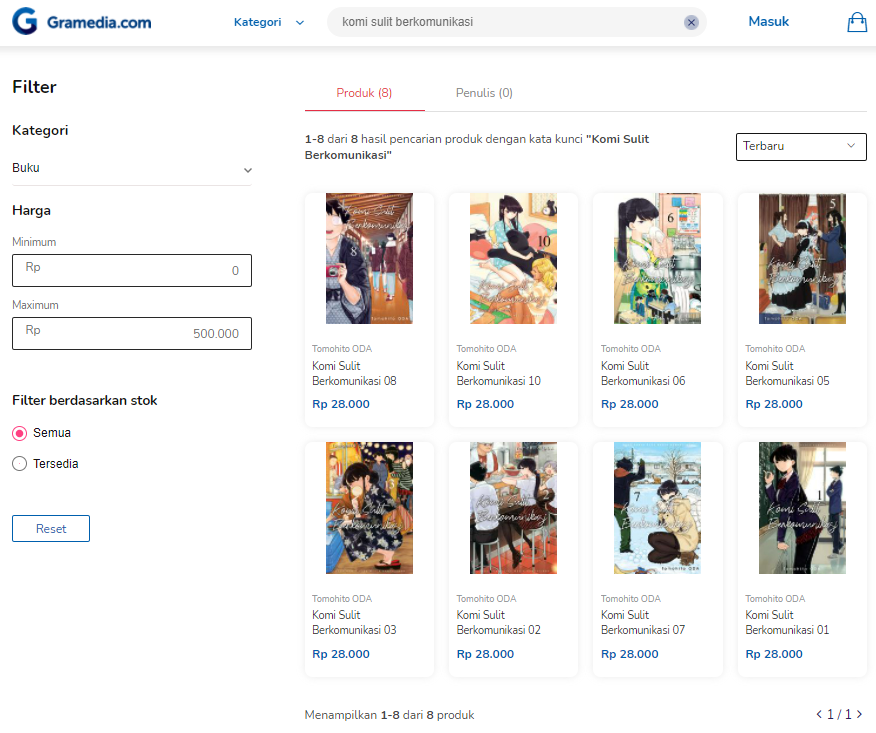
Task: Click the Maximum price input field
Action: pos(132,334)
